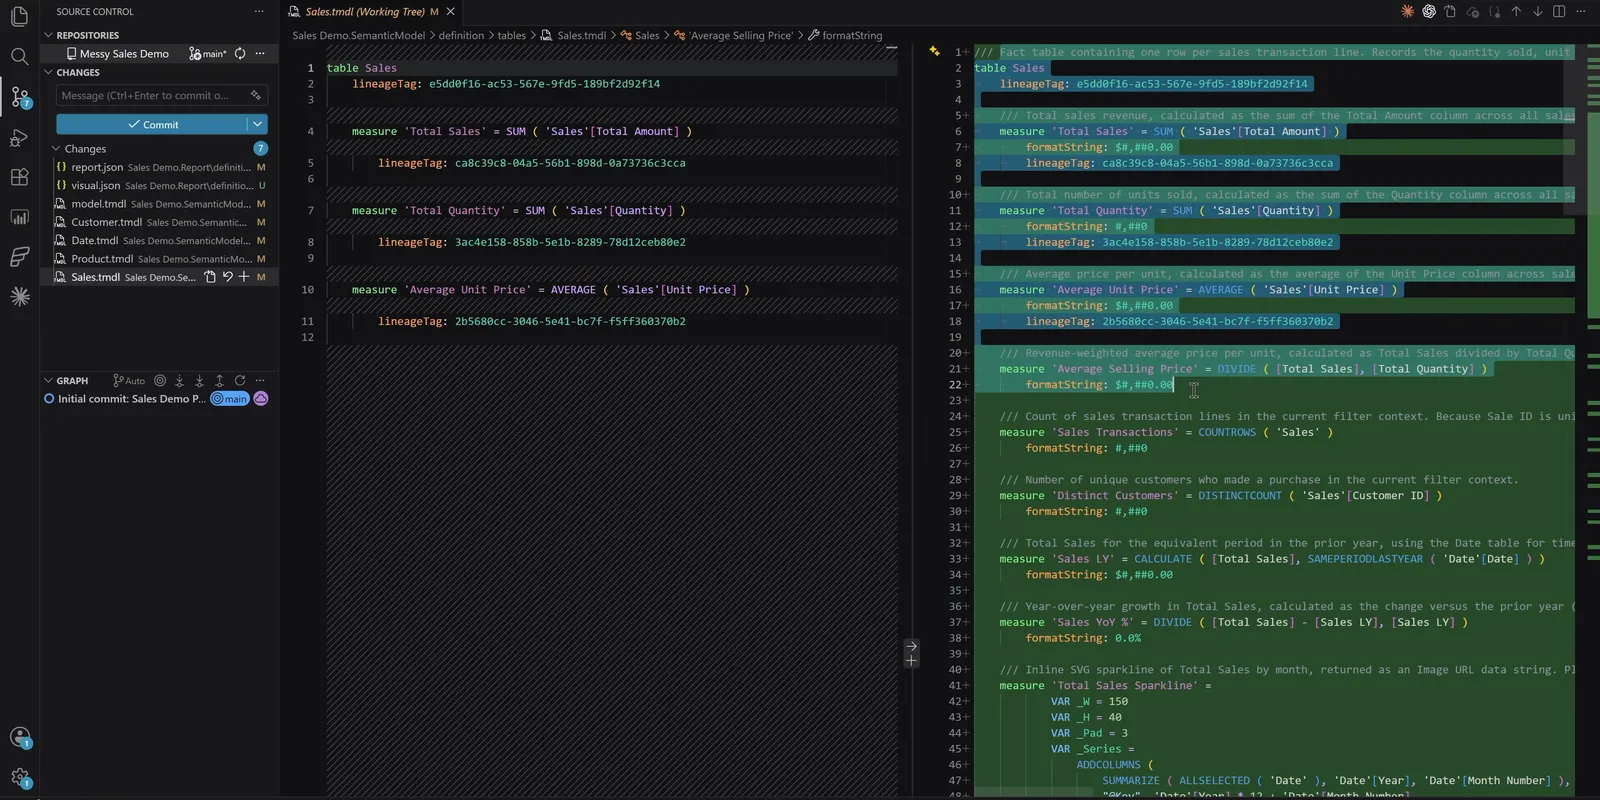Click the cloud icon beside the main badge

[261, 399]
